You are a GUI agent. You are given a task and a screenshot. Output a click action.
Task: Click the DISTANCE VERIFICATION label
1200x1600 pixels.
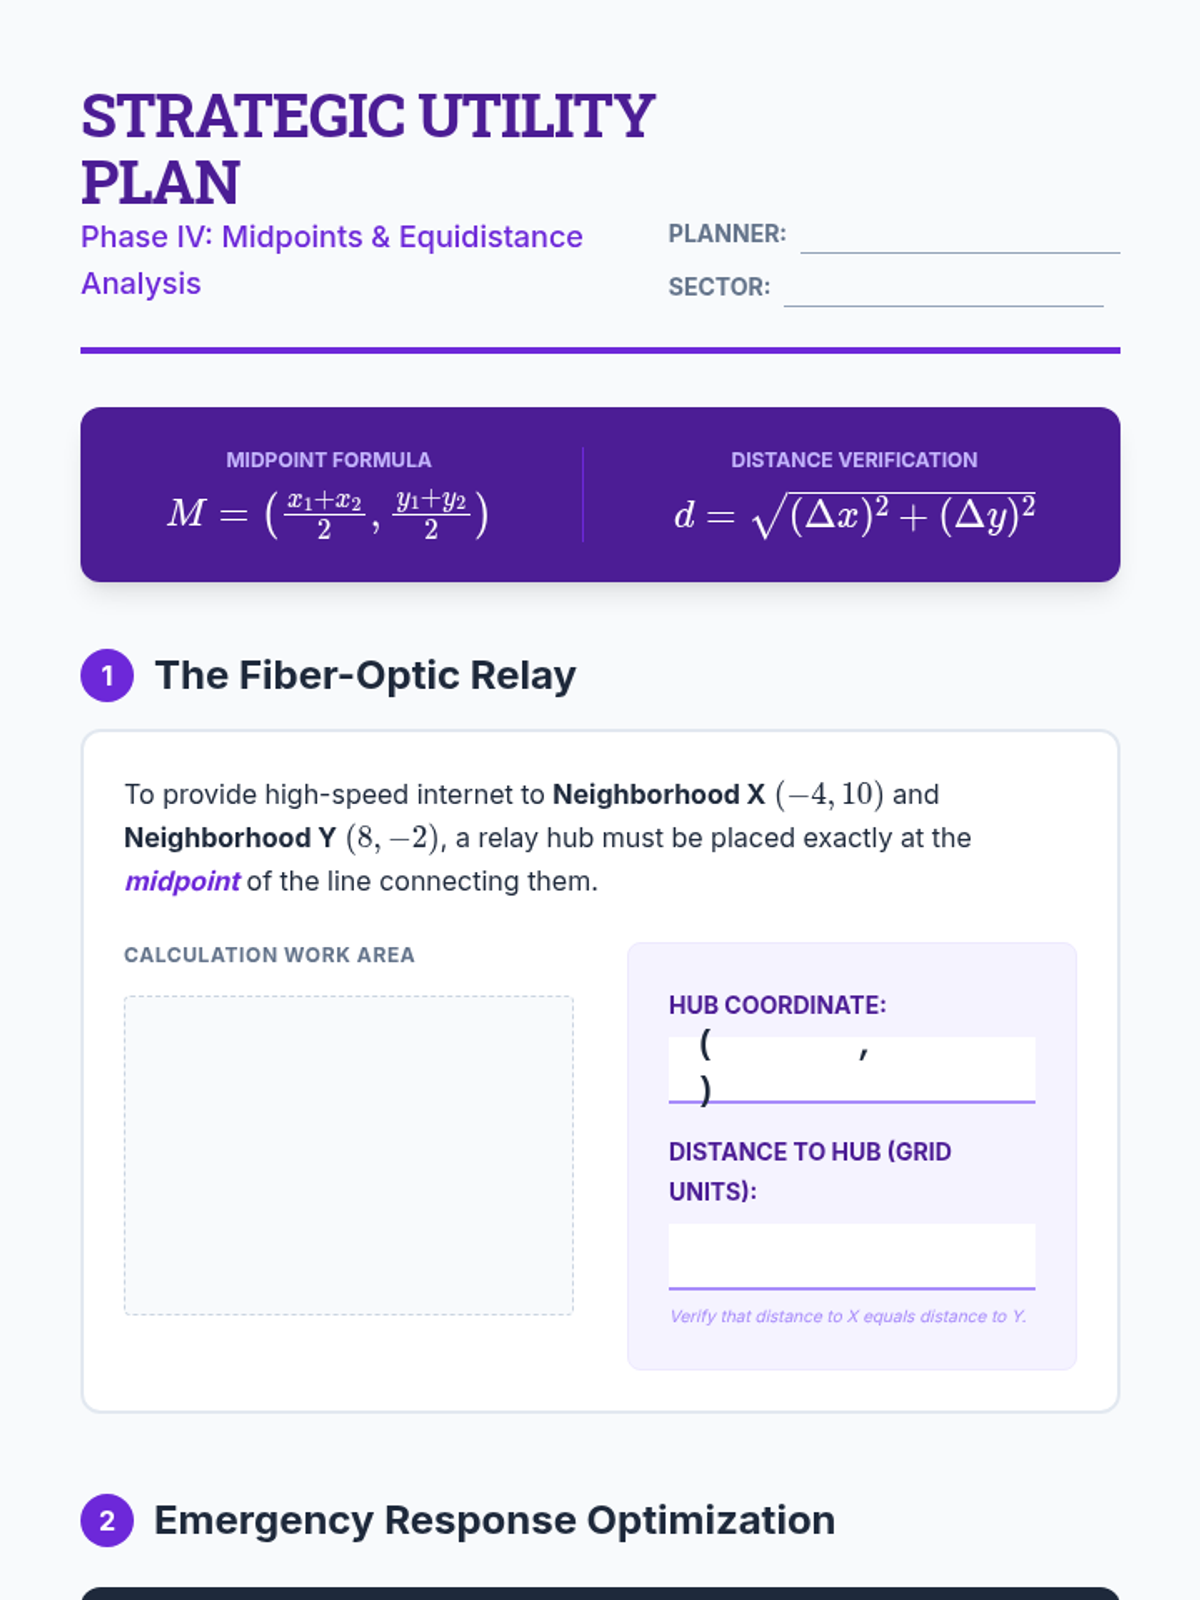(x=854, y=460)
